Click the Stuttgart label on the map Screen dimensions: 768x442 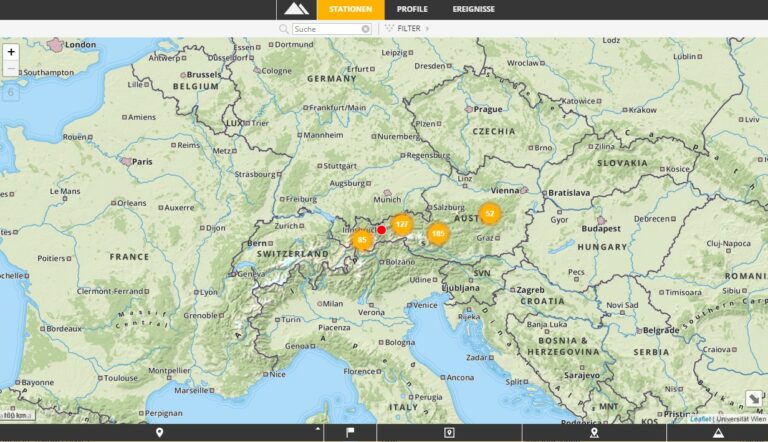(x=340, y=166)
